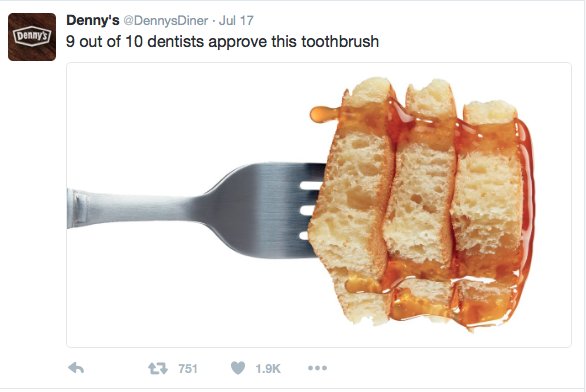Click the syrup drip on the pancakes
The height and width of the screenshot is (392, 586).
point(324,114)
